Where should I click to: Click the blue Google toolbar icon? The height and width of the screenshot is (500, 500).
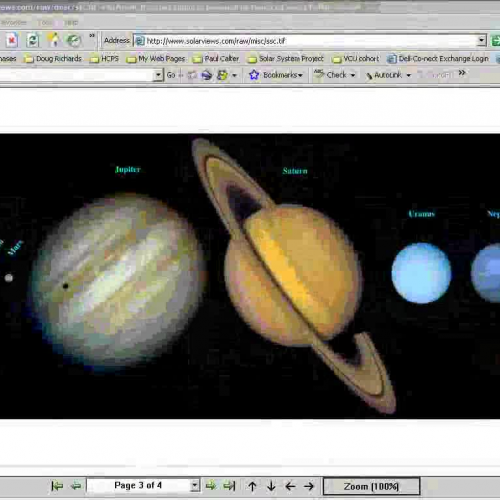[x=207, y=75]
